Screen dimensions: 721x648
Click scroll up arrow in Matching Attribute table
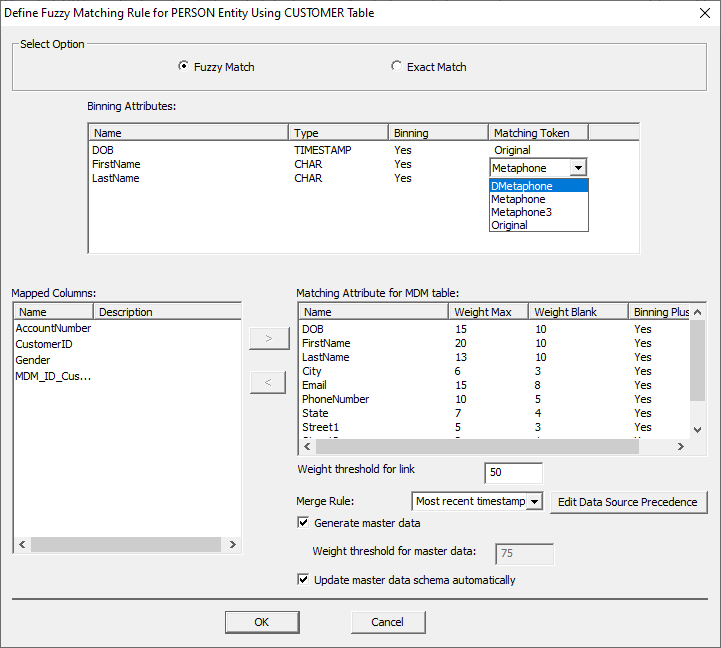point(697,312)
